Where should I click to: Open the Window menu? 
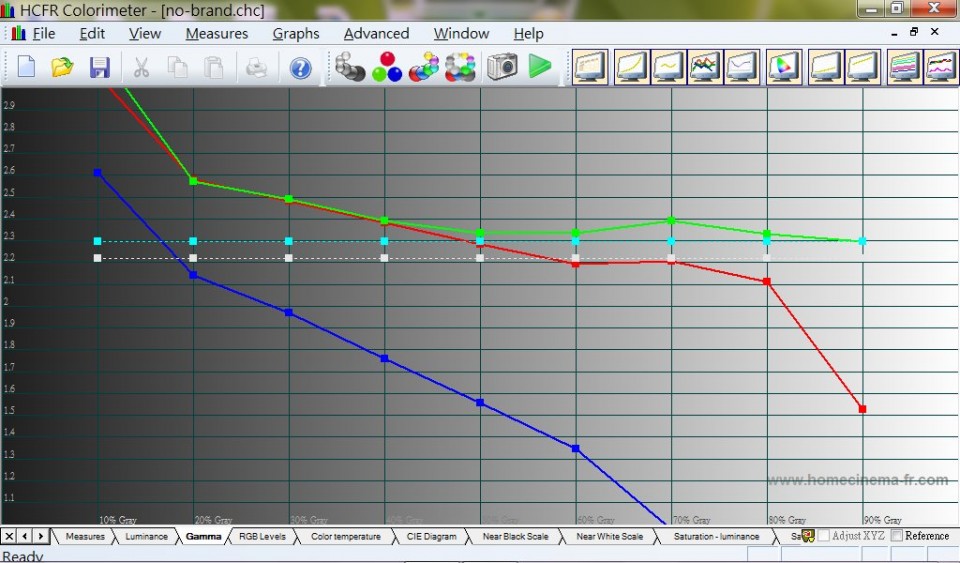(x=461, y=34)
